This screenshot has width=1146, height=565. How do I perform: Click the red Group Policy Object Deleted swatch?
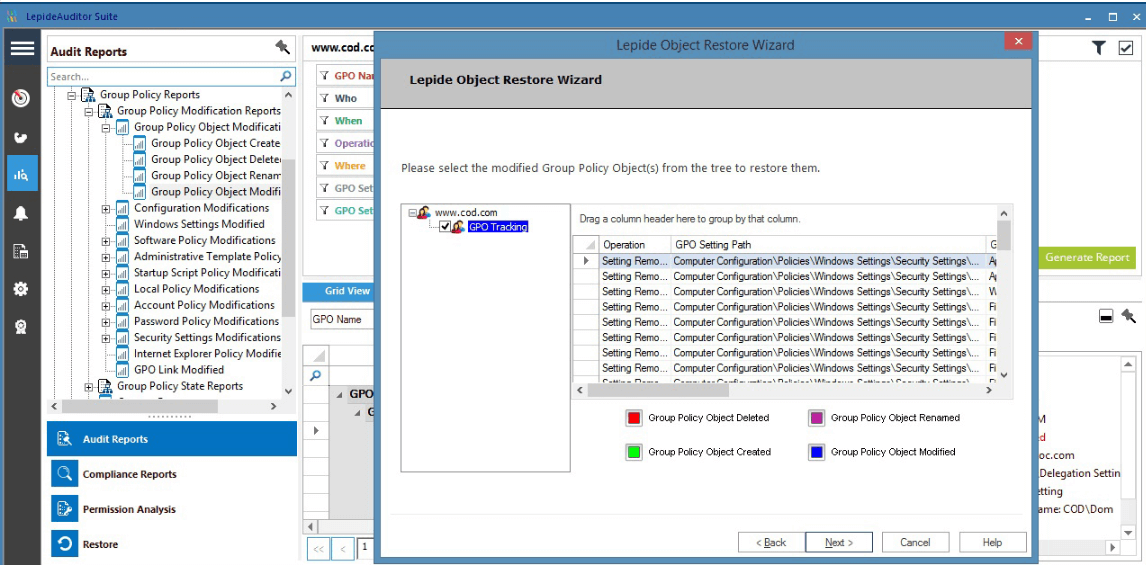coord(634,418)
